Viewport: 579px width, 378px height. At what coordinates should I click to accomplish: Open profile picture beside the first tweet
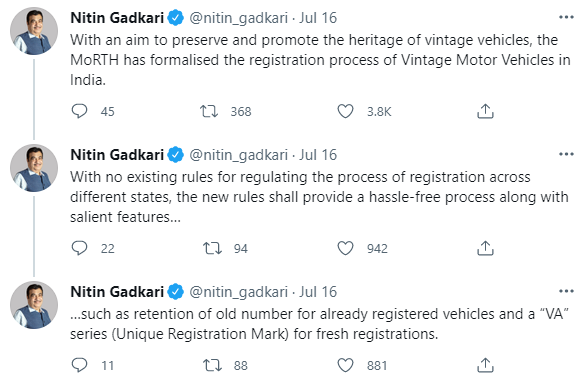34,31
